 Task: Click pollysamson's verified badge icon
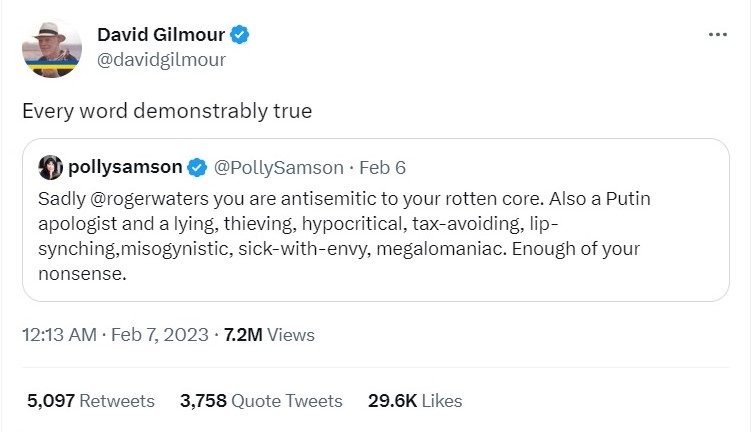click(x=198, y=166)
